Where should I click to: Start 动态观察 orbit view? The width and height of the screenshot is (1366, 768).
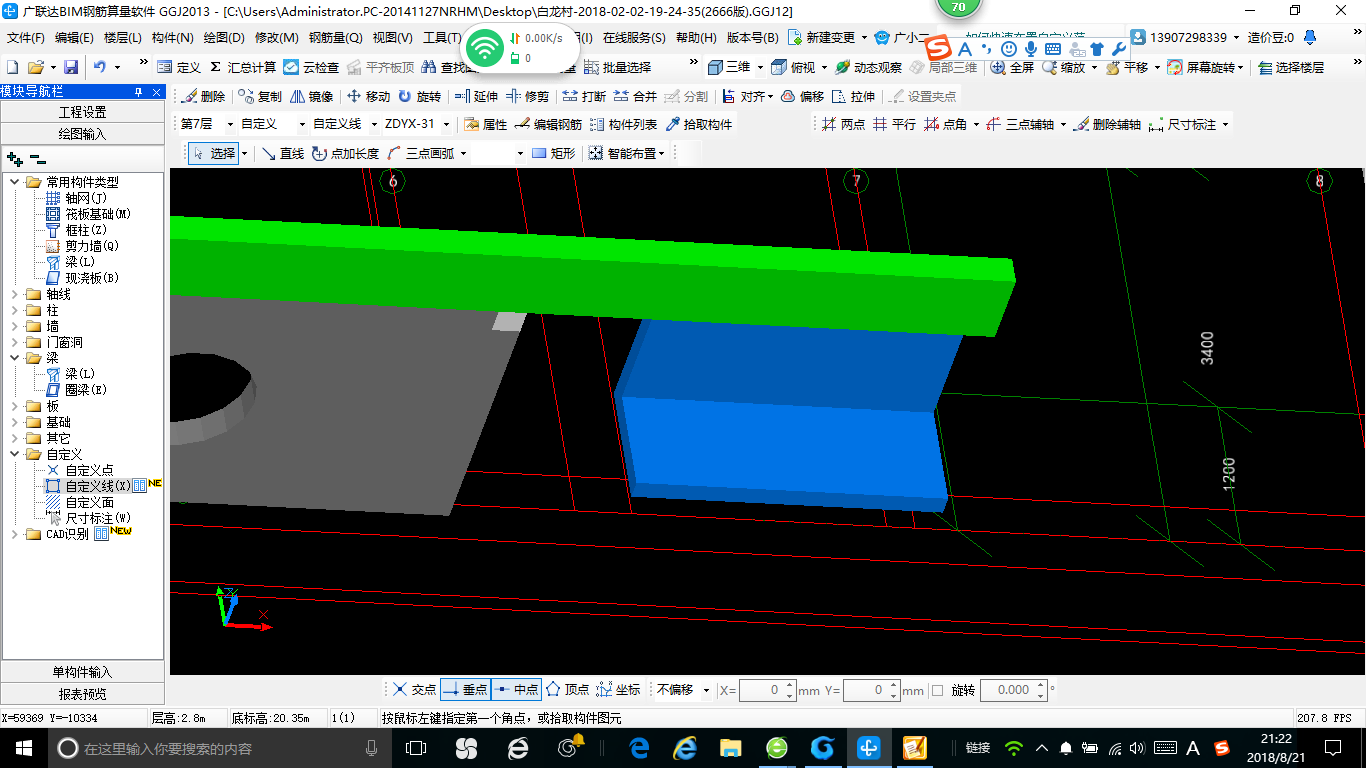[868, 67]
